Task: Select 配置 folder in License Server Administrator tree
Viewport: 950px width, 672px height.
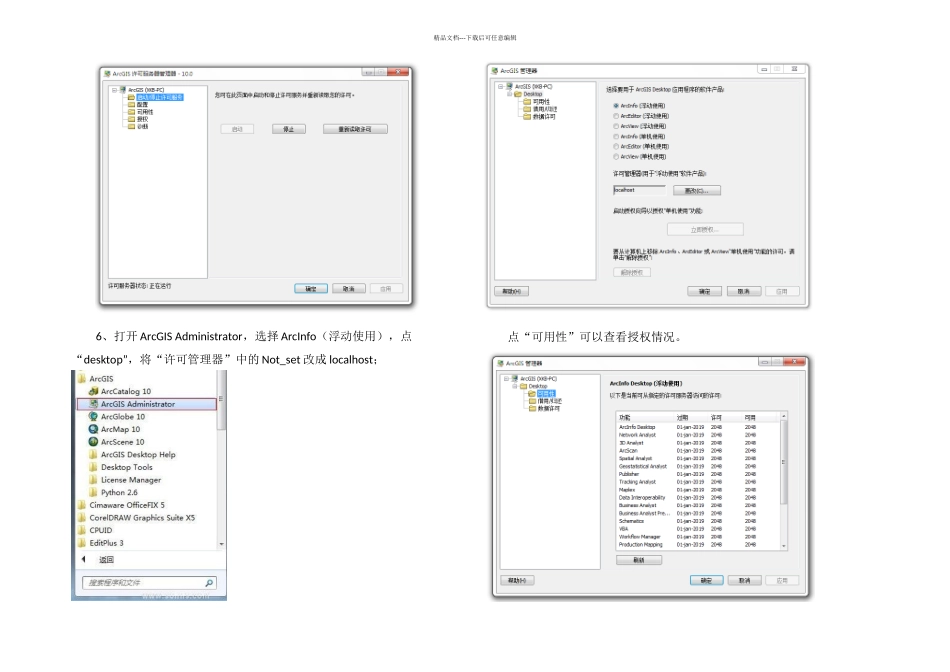Action: click(138, 105)
